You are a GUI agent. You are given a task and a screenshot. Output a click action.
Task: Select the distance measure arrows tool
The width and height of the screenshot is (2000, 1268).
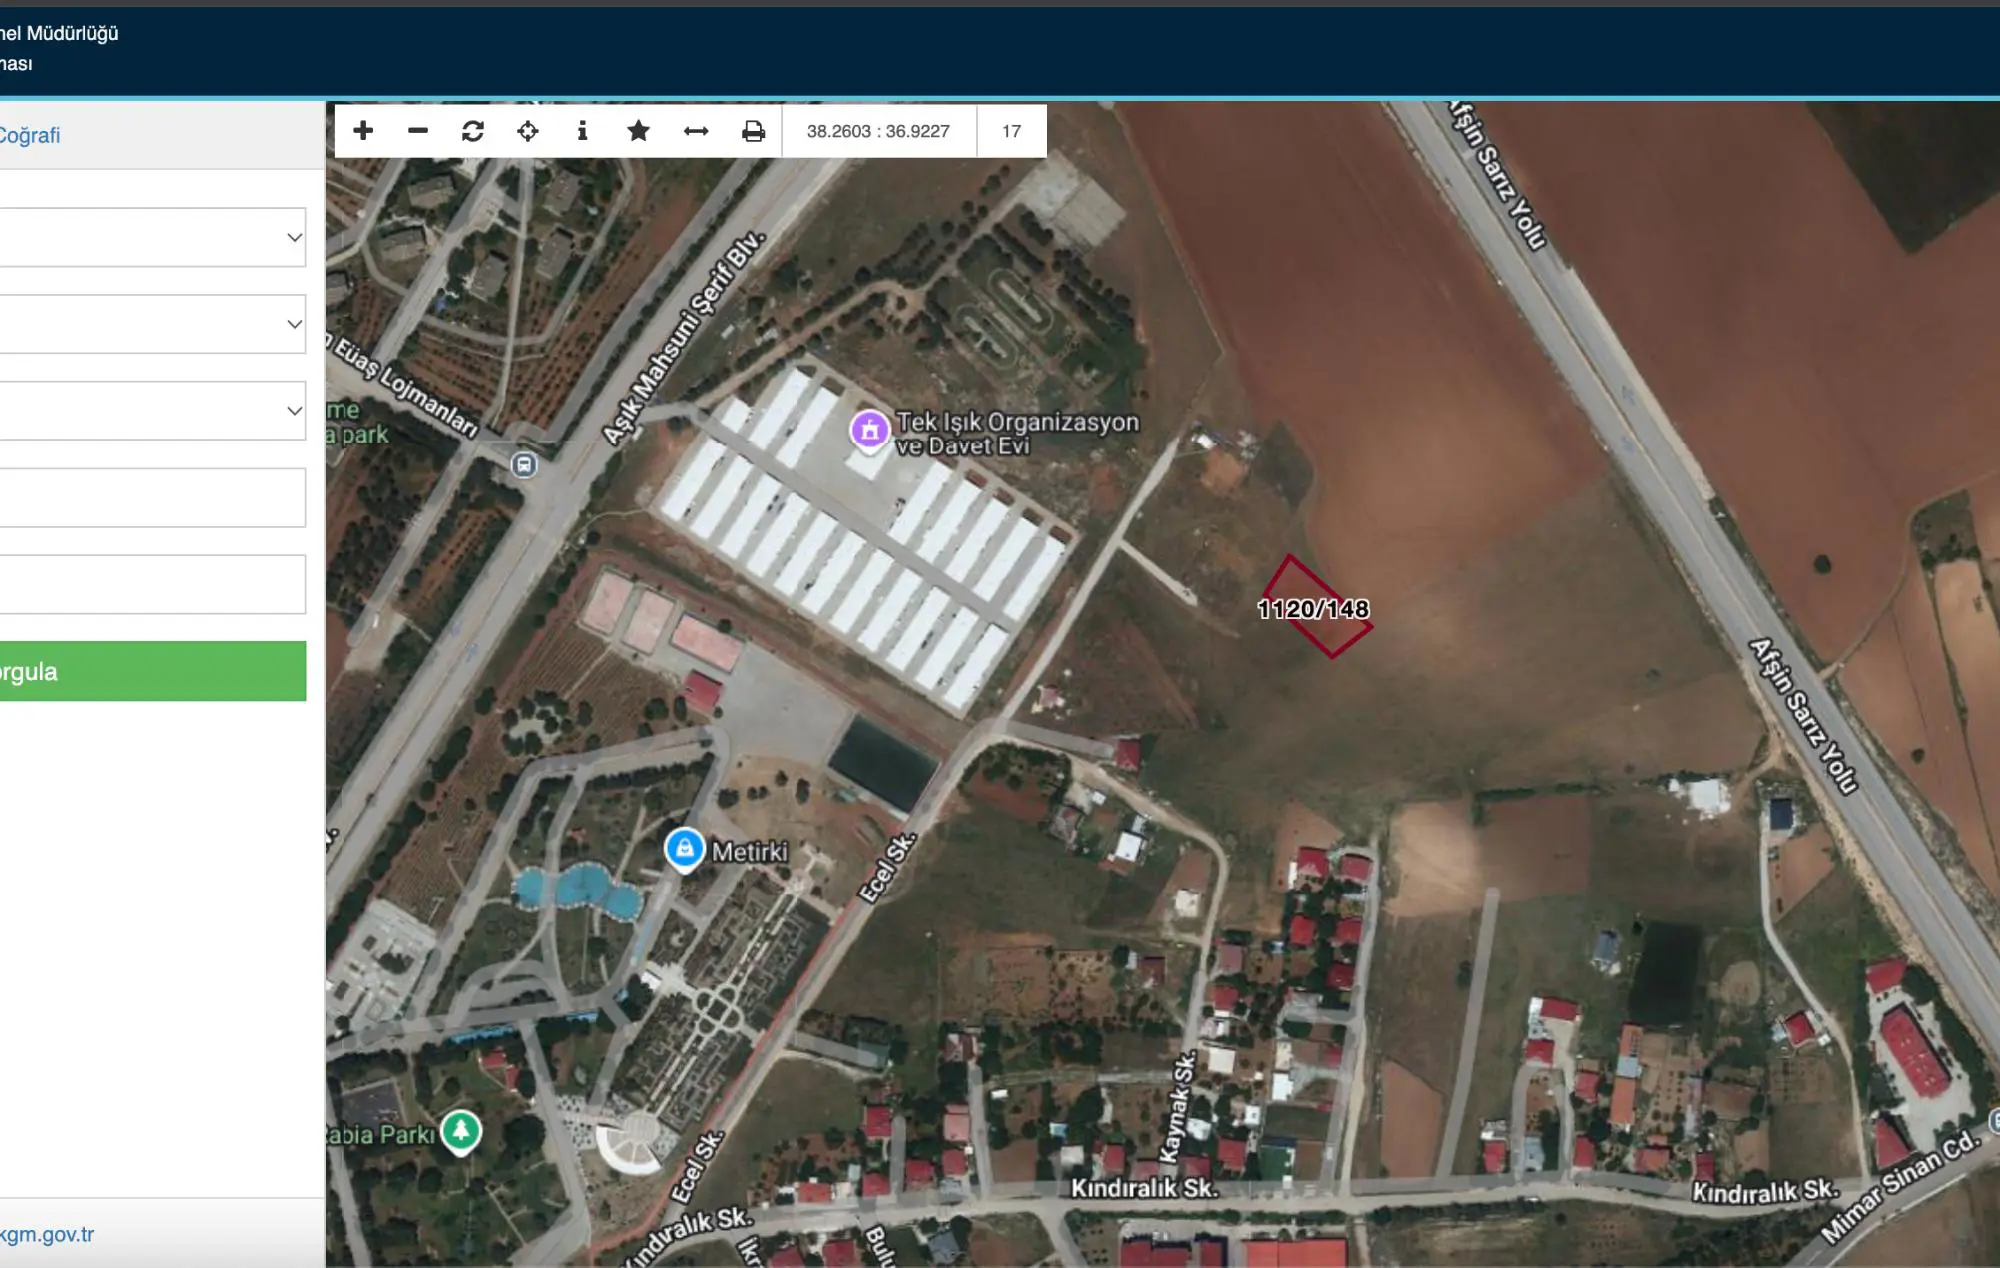tap(696, 131)
